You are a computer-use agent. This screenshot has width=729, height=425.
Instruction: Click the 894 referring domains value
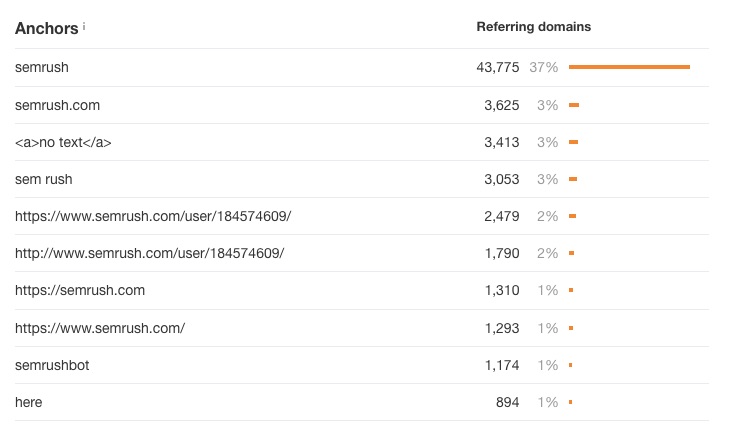(507, 402)
